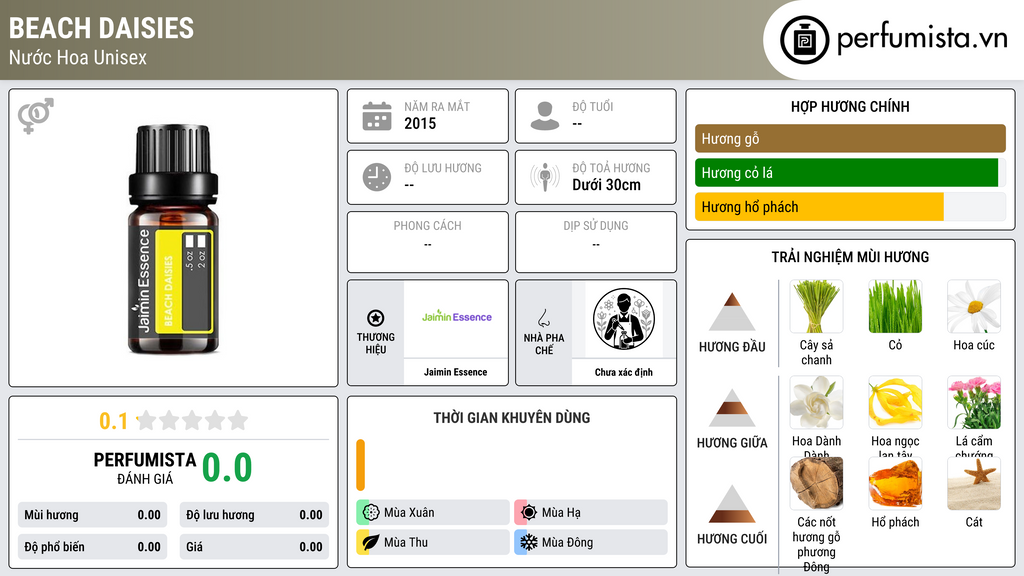1024x576 pixels.
Task: Click the sillage person icon beside Độ toả hương
Action: [x=545, y=177]
